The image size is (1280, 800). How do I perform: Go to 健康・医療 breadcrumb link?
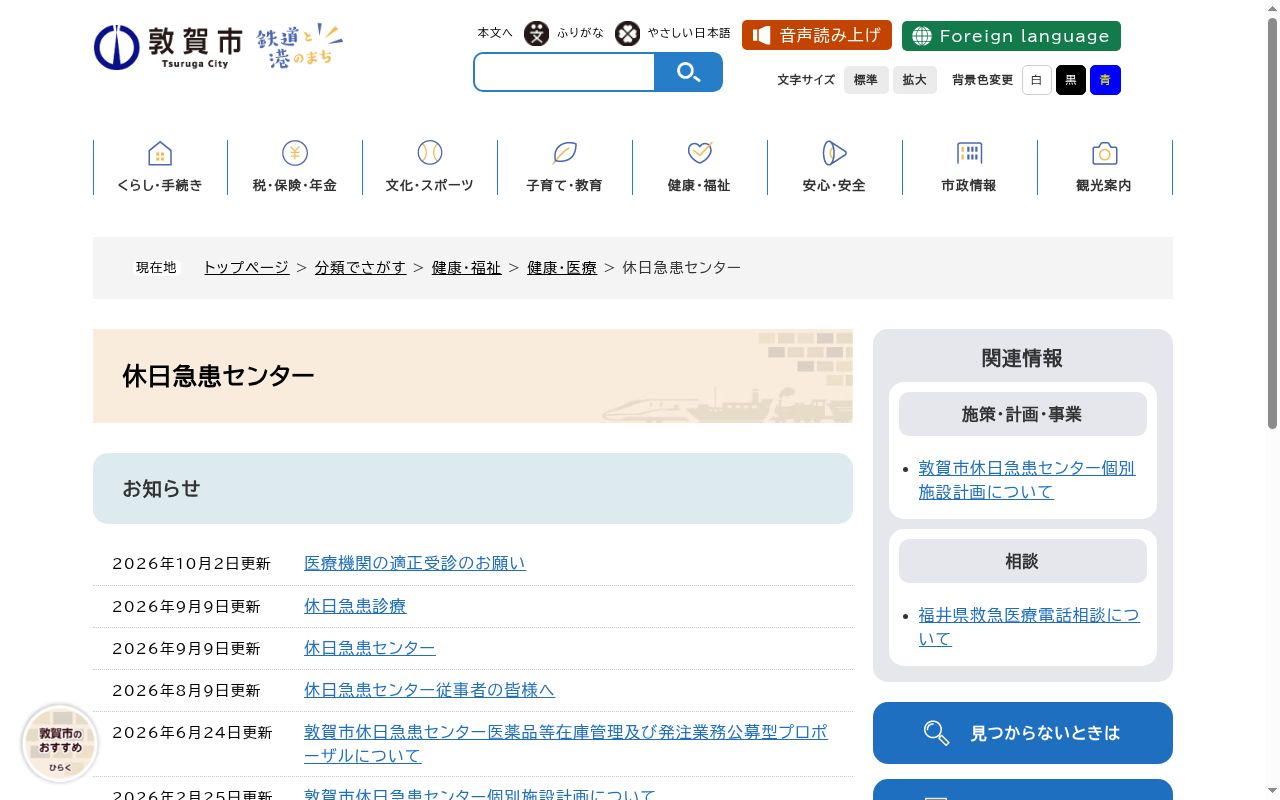(562, 268)
